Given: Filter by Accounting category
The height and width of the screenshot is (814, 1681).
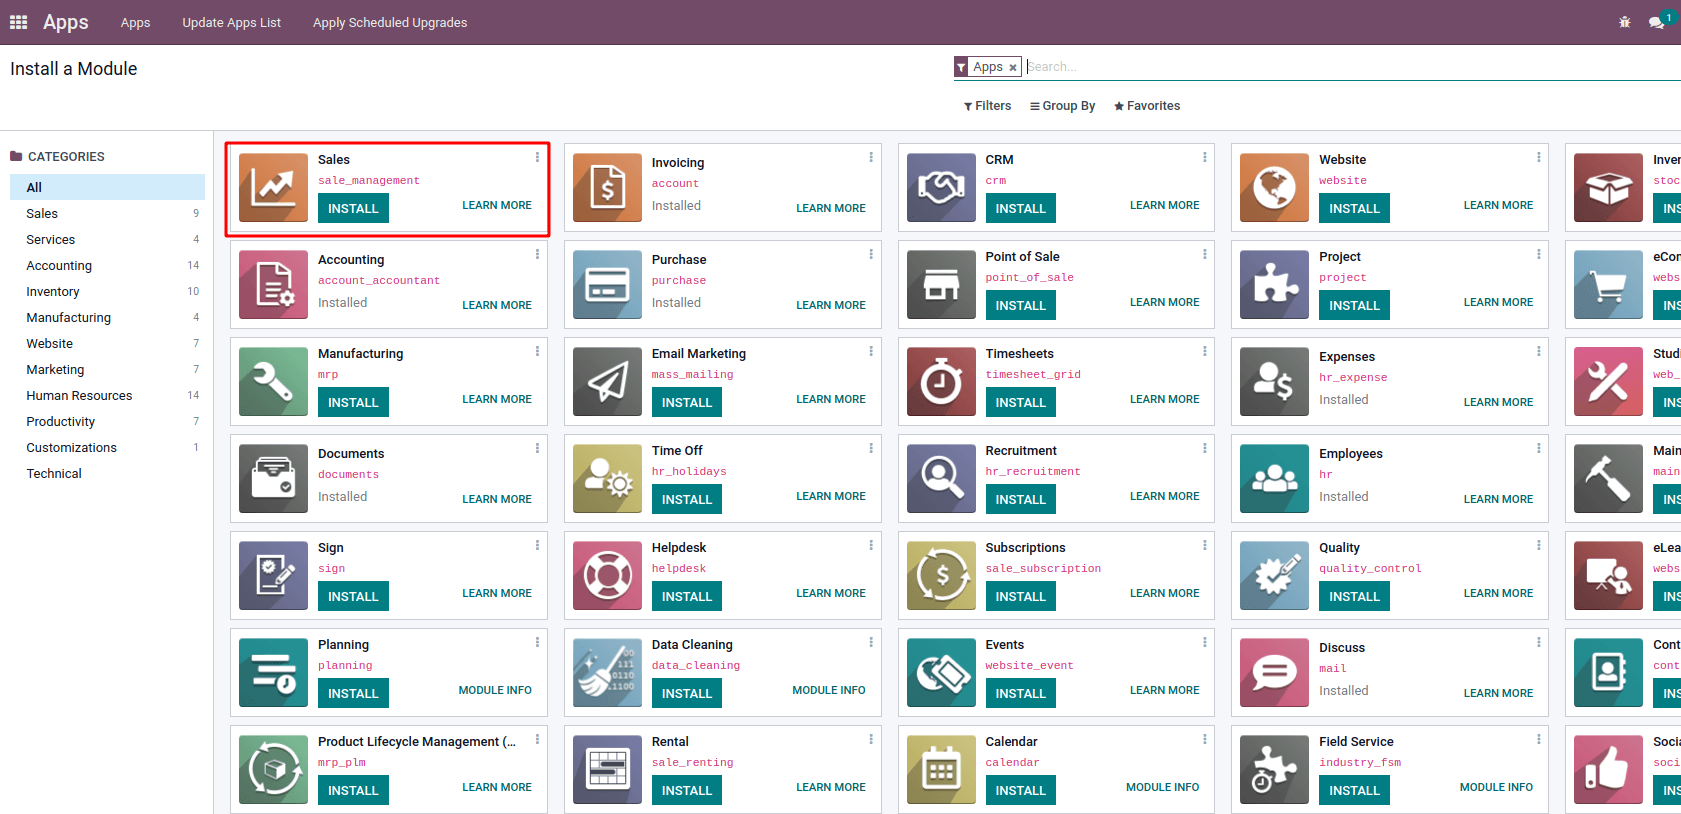Looking at the screenshot, I should [x=107, y=265].
